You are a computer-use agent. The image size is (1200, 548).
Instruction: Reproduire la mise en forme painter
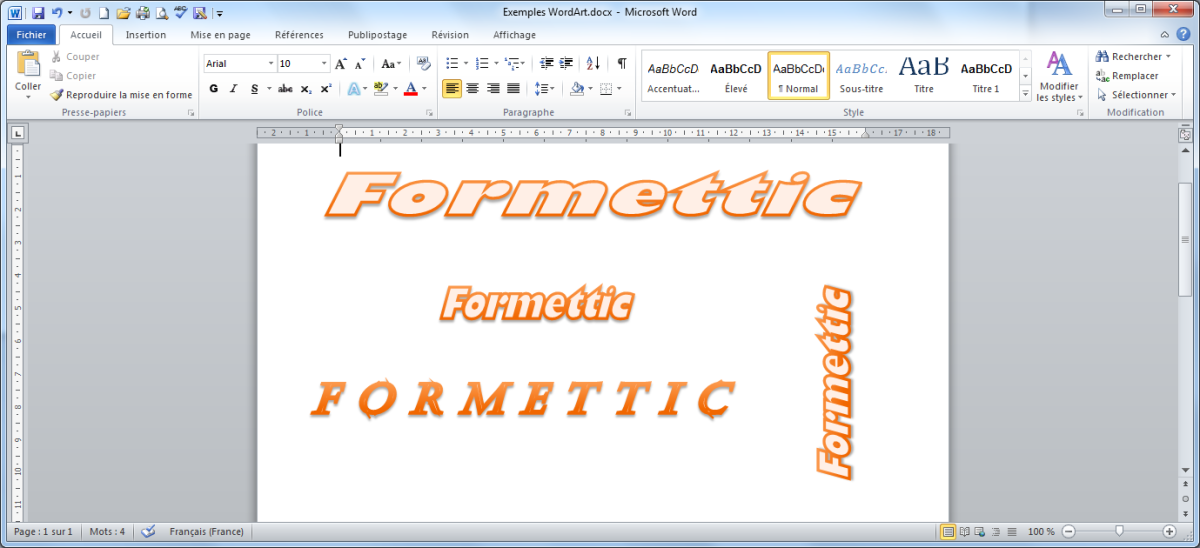tap(121, 95)
